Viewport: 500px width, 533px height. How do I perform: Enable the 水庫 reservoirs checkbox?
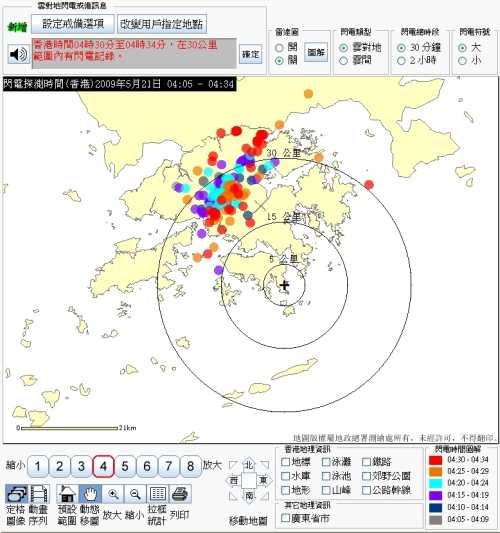[286, 476]
